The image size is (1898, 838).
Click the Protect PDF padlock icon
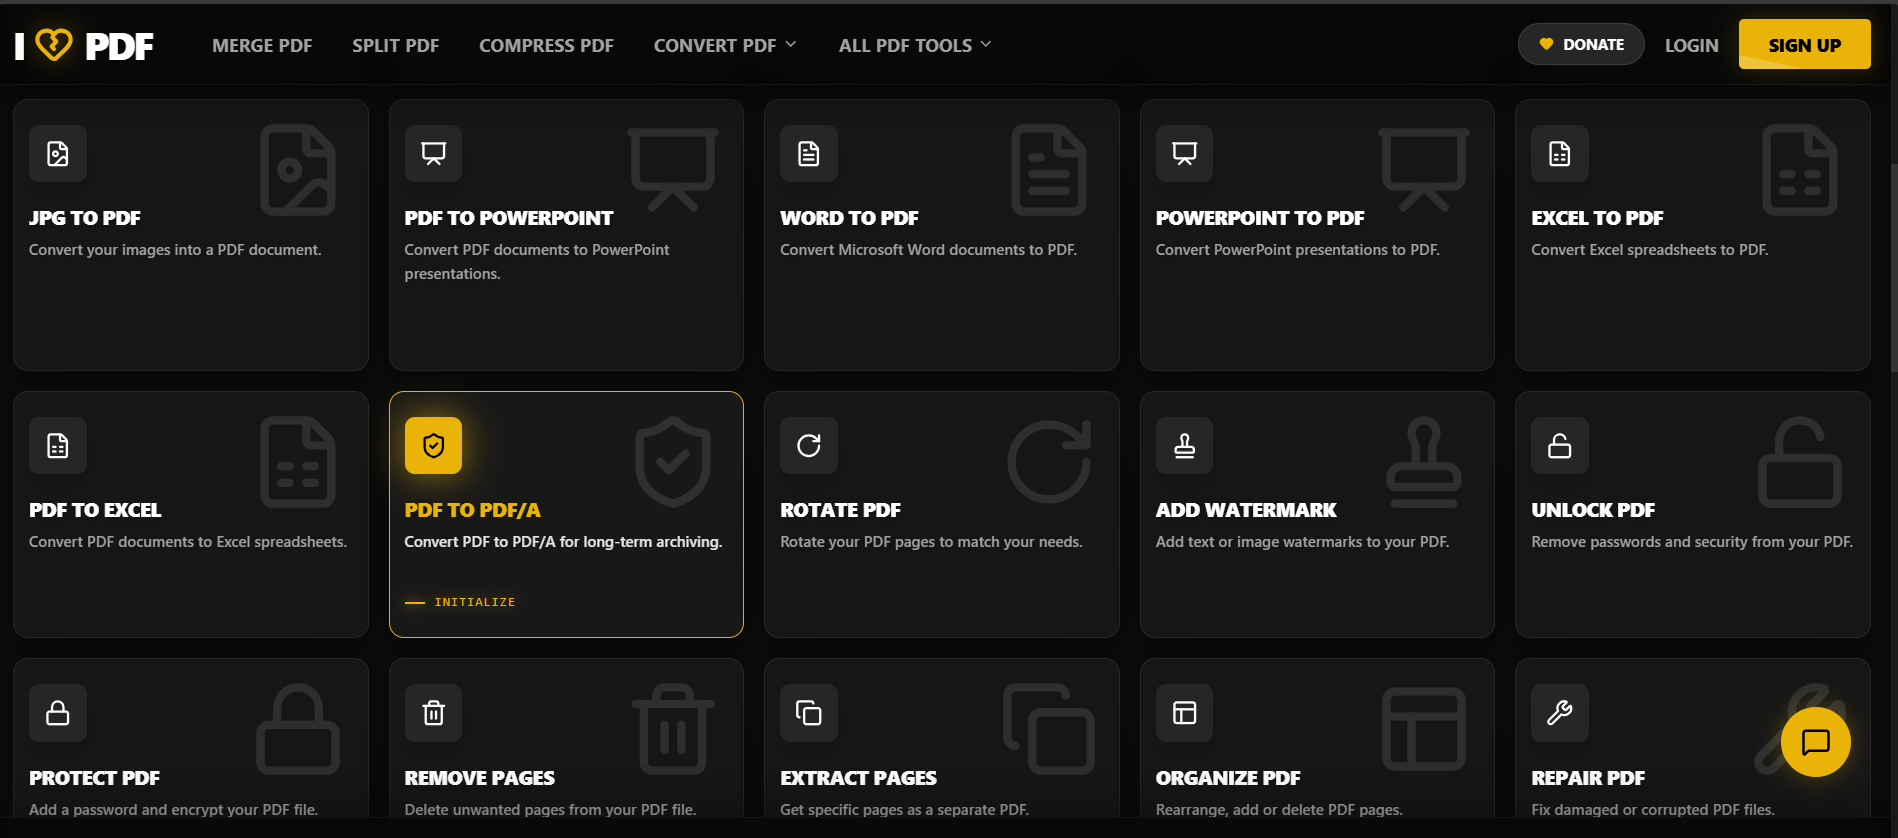tap(58, 713)
